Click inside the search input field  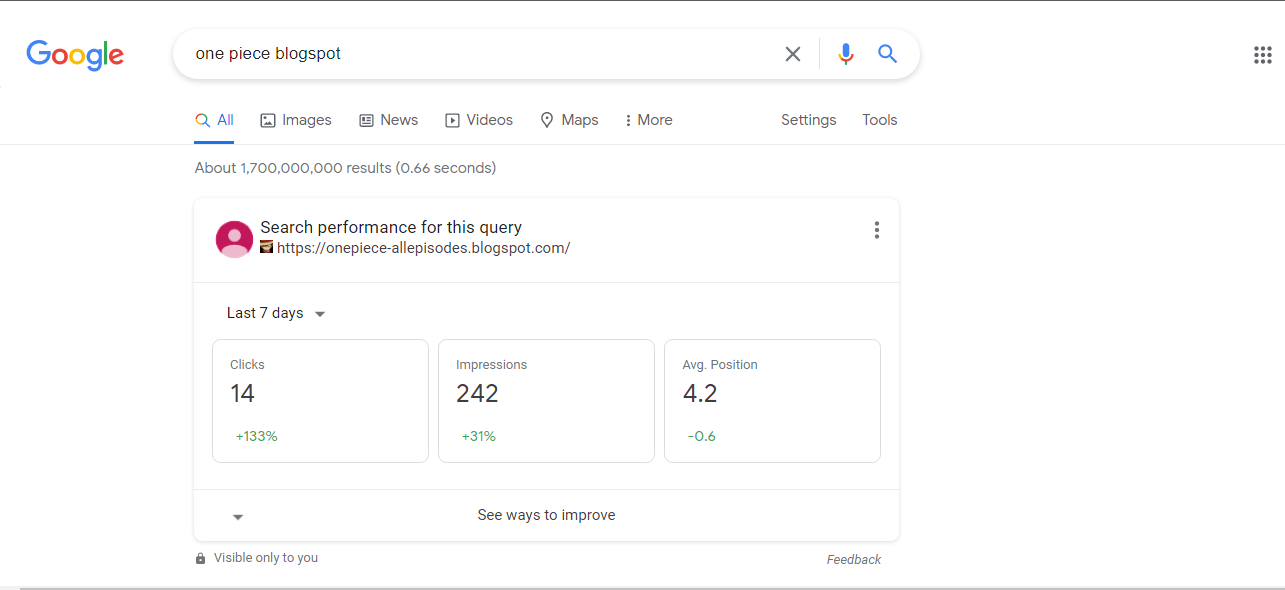click(450, 53)
